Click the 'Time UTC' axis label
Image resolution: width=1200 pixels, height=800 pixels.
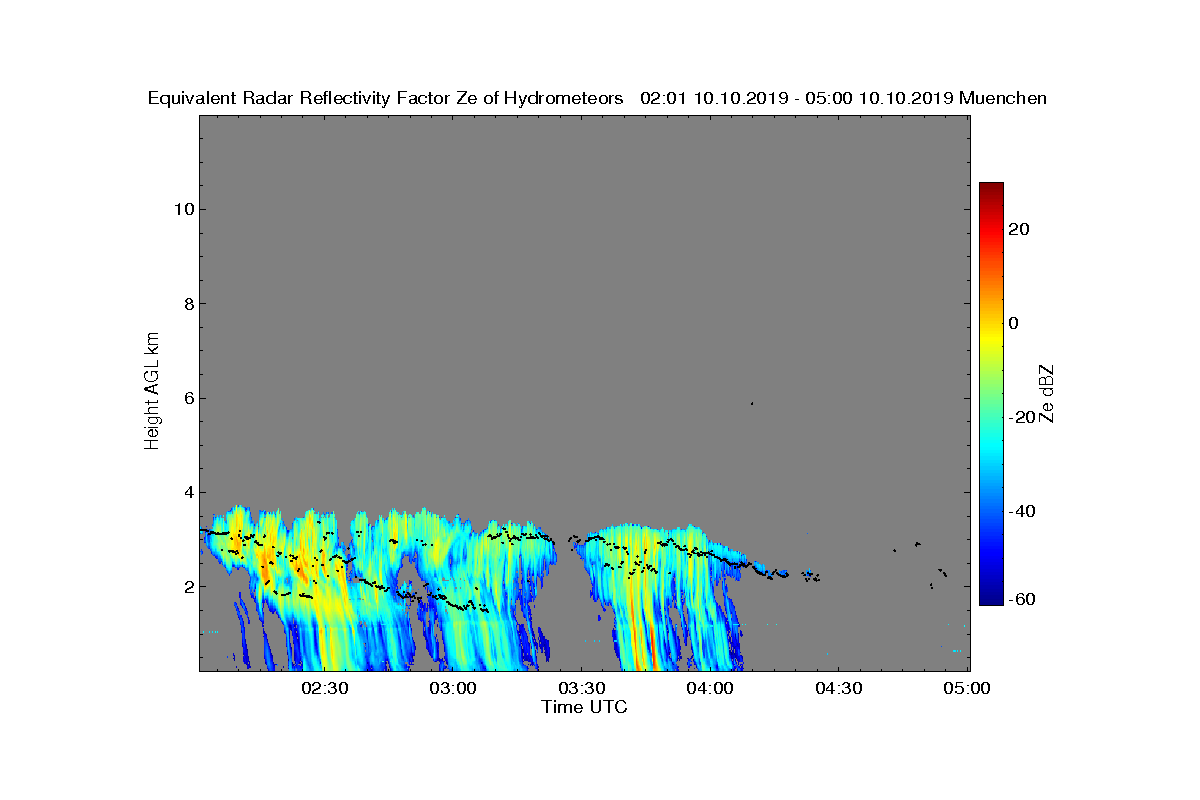click(x=584, y=707)
